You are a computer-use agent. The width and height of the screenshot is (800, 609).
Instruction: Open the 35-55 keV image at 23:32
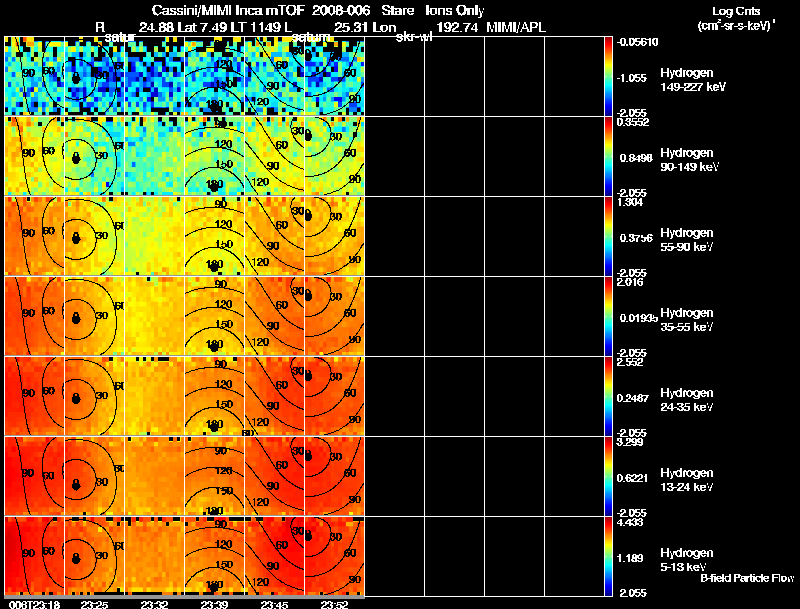(x=155, y=316)
